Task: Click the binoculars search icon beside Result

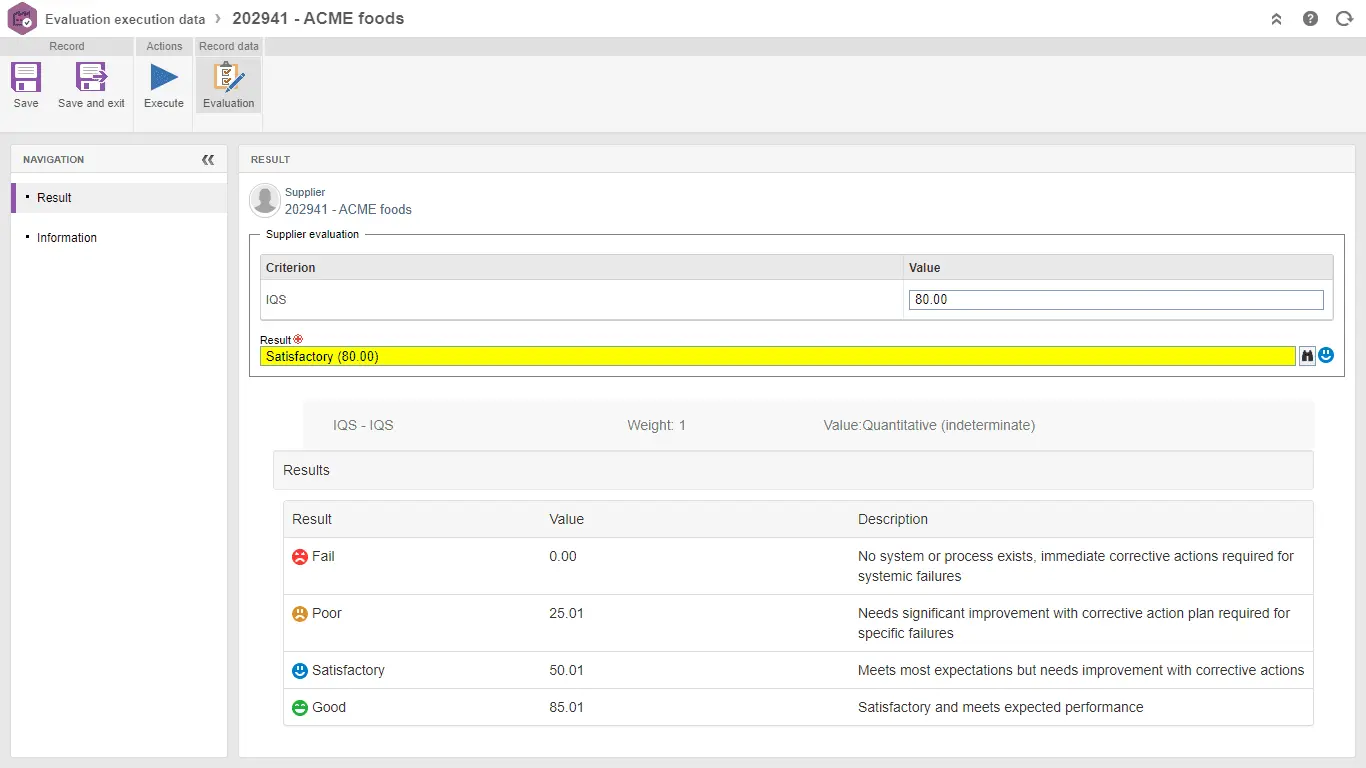Action: [1307, 356]
